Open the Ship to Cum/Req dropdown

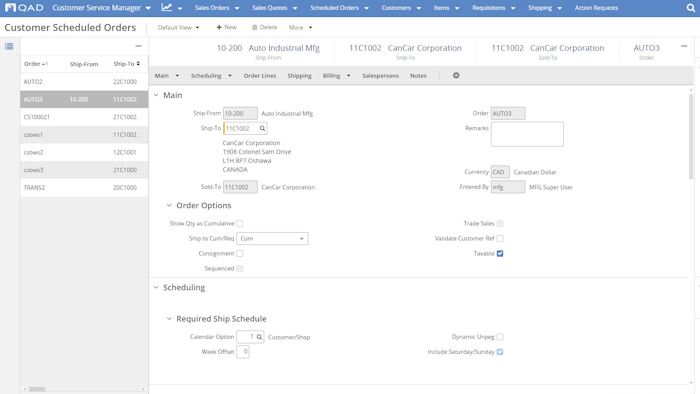pos(272,239)
